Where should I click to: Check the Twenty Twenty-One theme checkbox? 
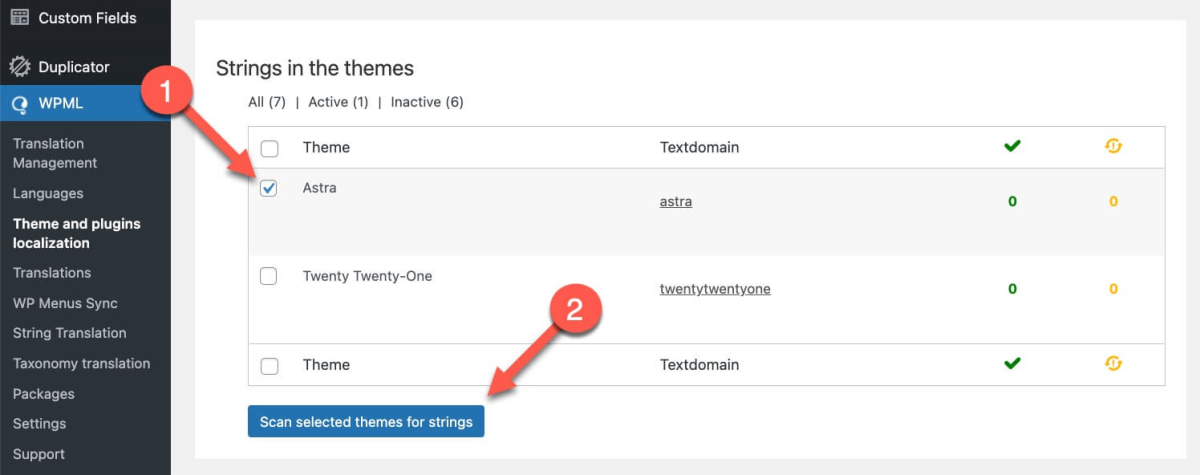click(x=269, y=277)
